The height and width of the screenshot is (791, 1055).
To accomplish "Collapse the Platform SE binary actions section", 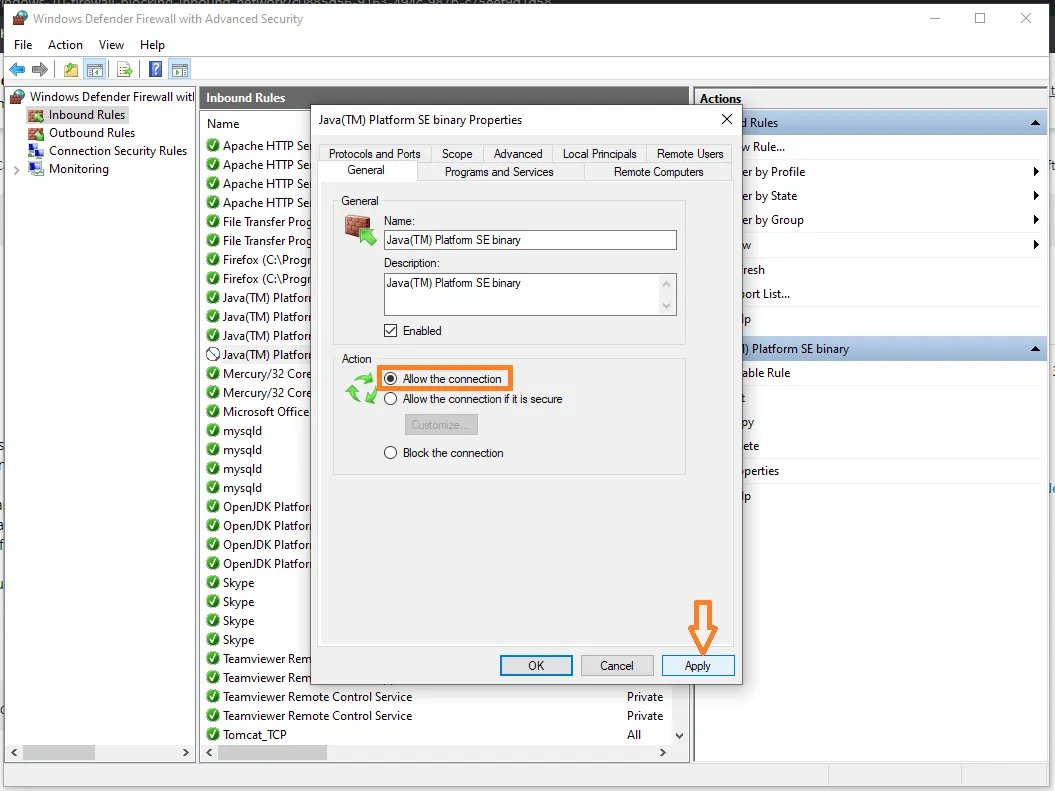I will point(1035,349).
